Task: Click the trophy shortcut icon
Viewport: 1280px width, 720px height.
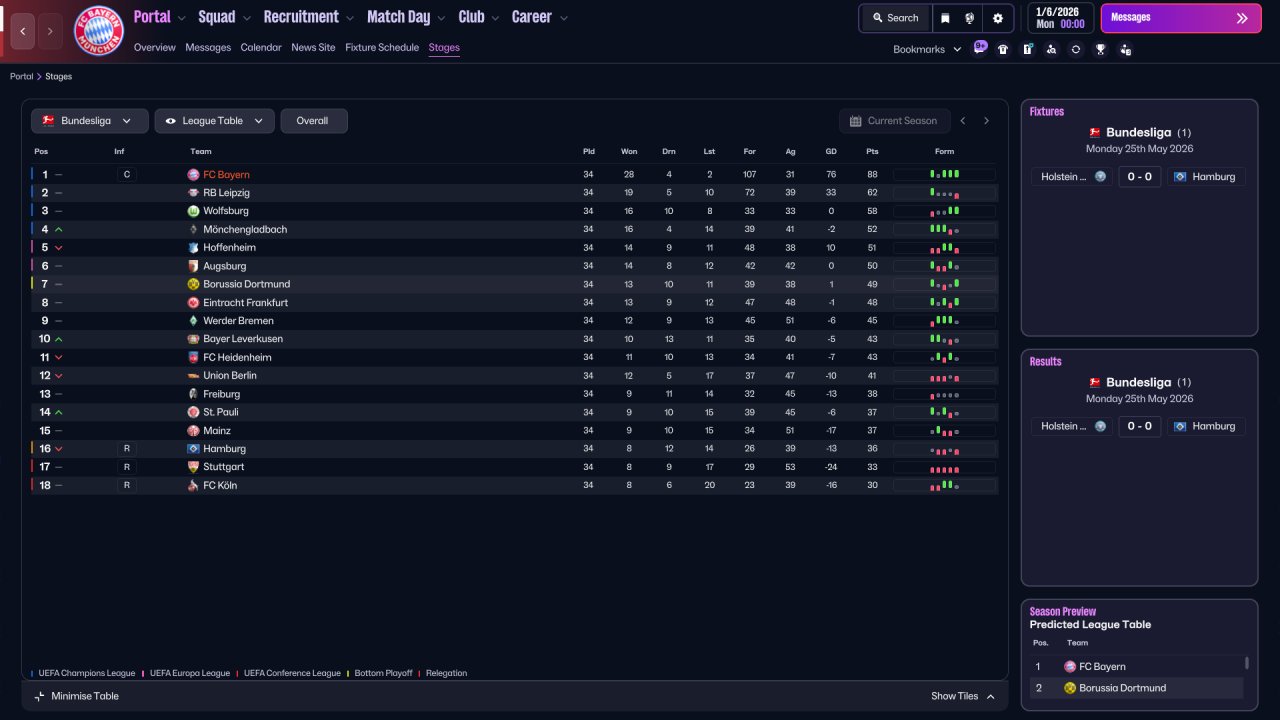Action: click(x=1101, y=49)
